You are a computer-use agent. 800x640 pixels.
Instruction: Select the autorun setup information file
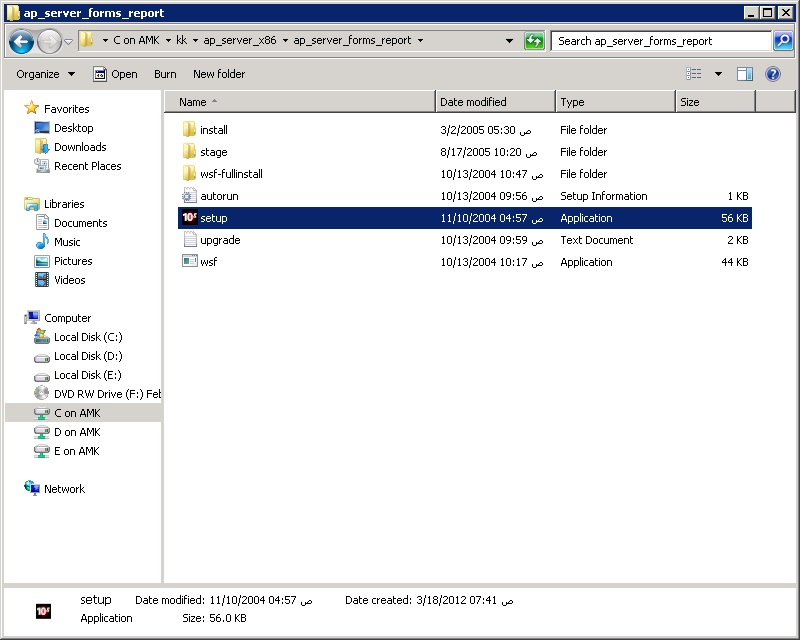coord(218,196)
